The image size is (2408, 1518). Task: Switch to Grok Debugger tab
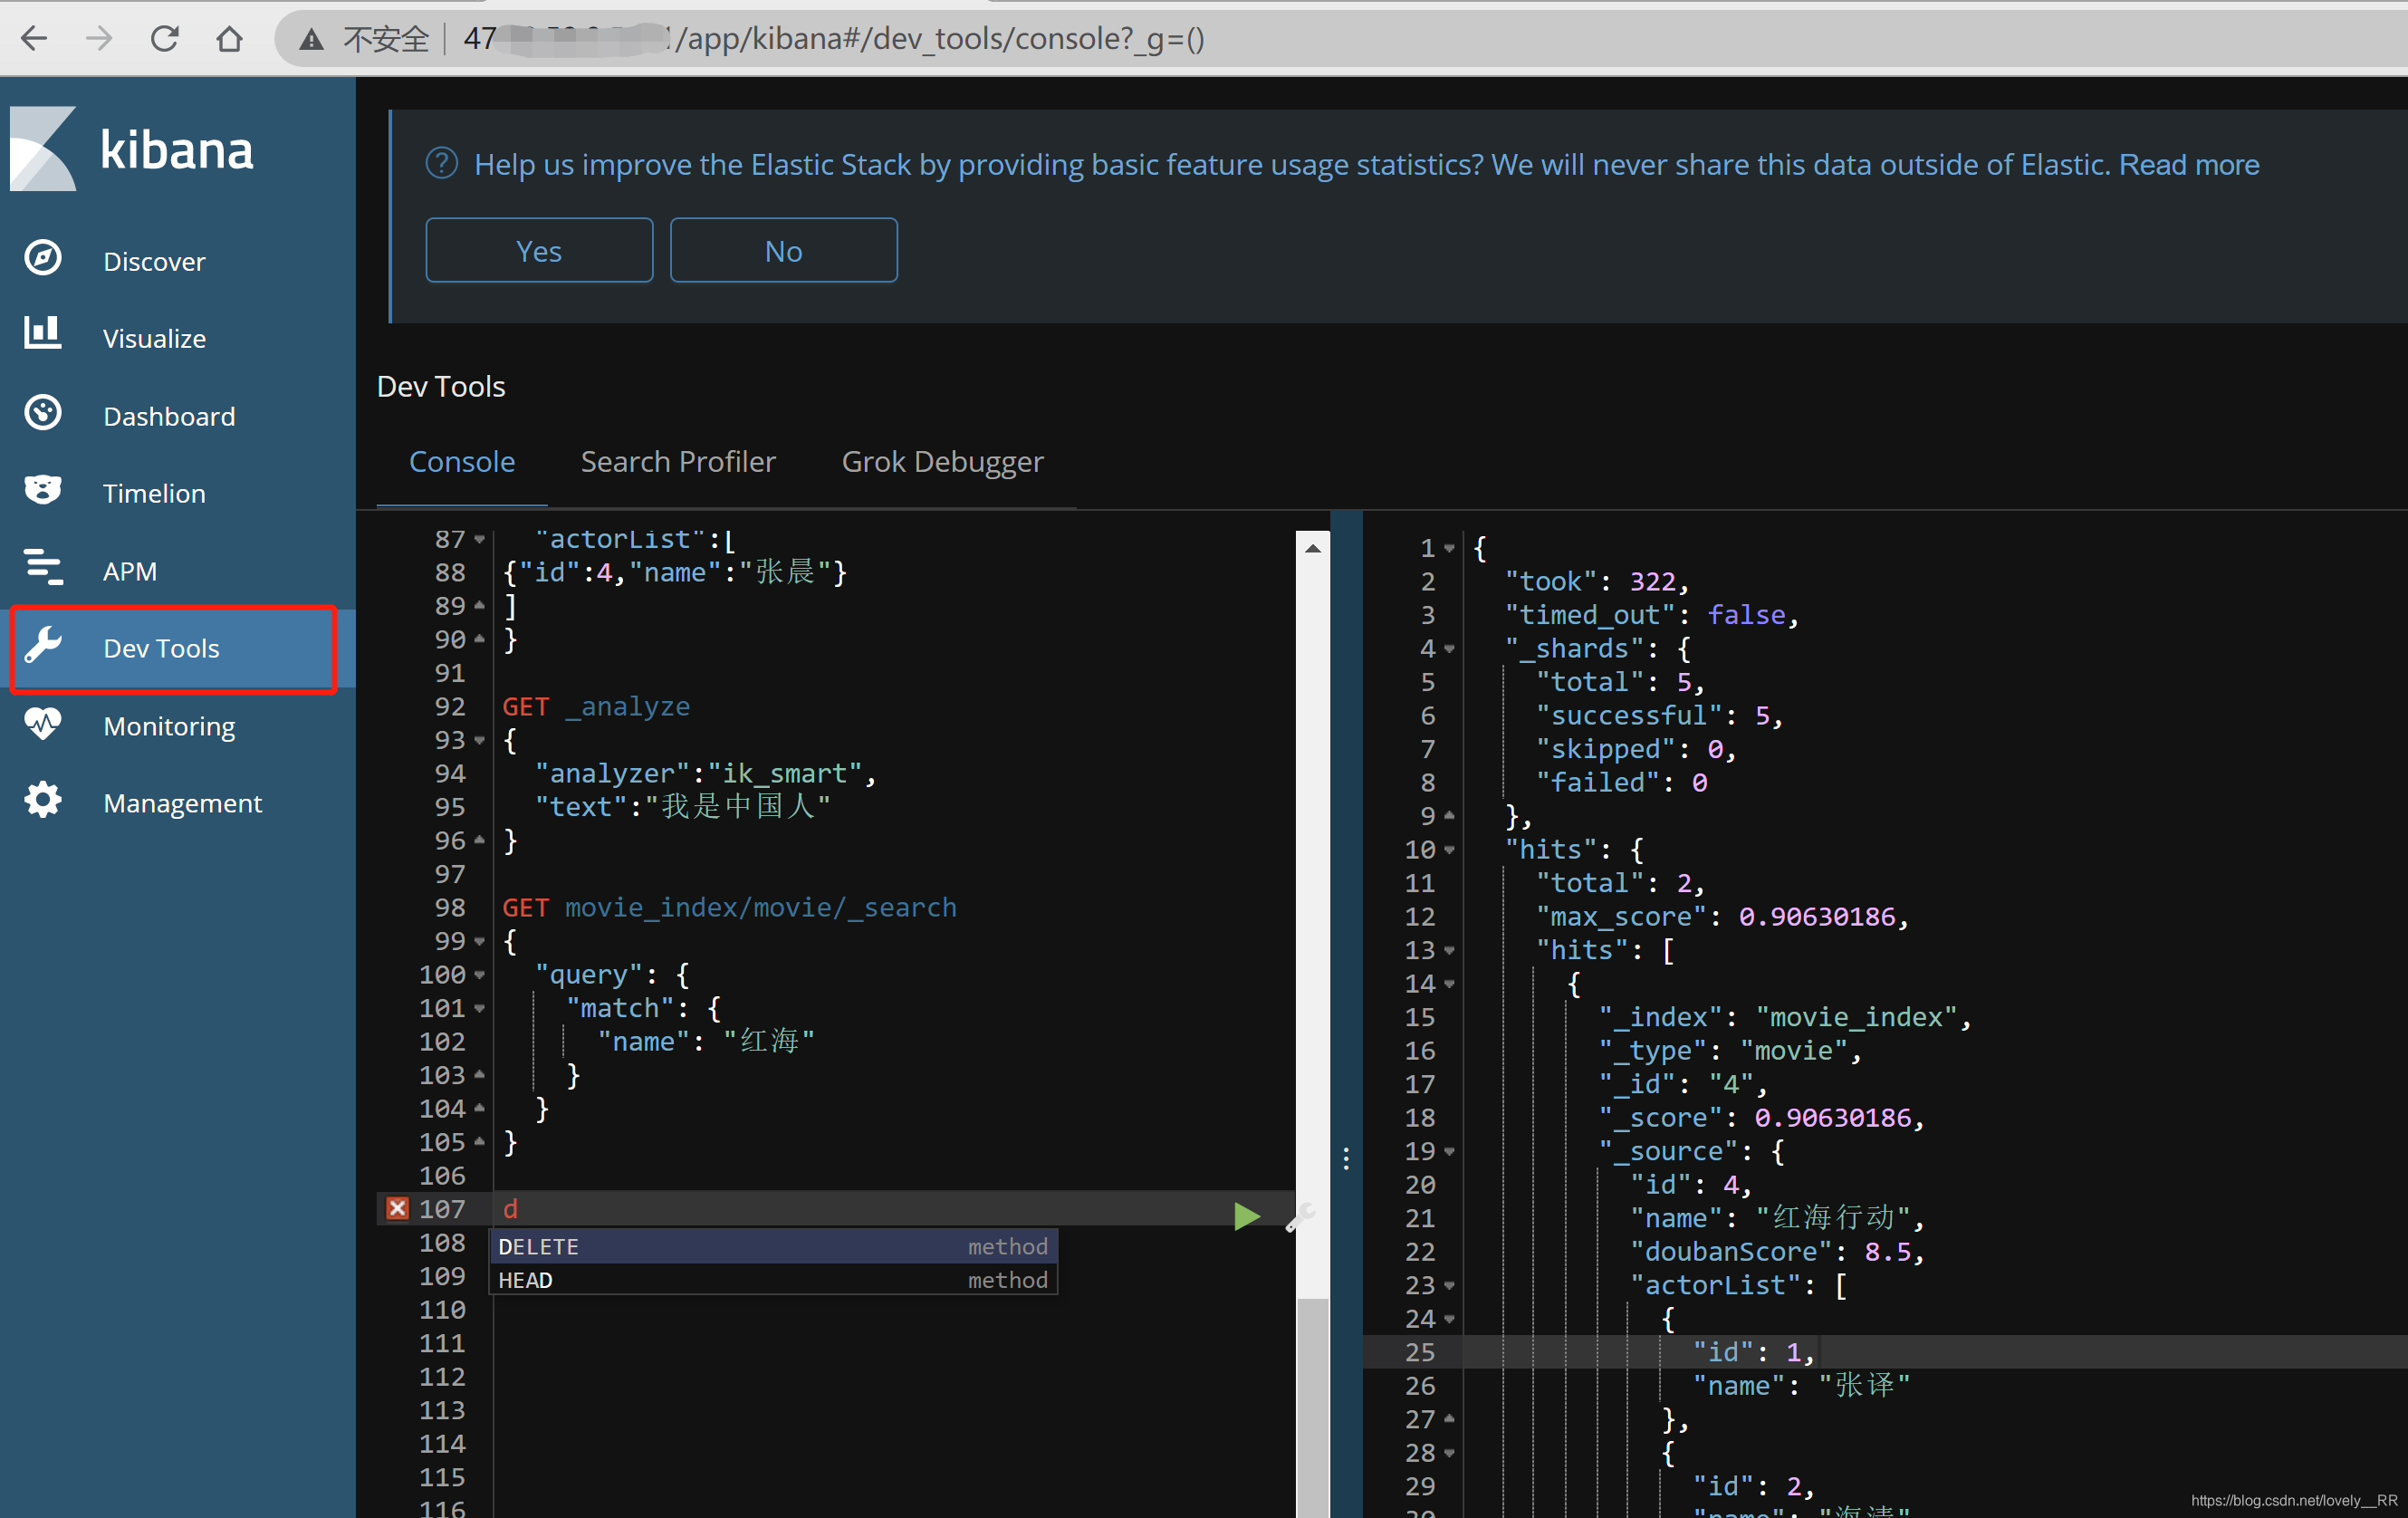click(x=941, y=462)
